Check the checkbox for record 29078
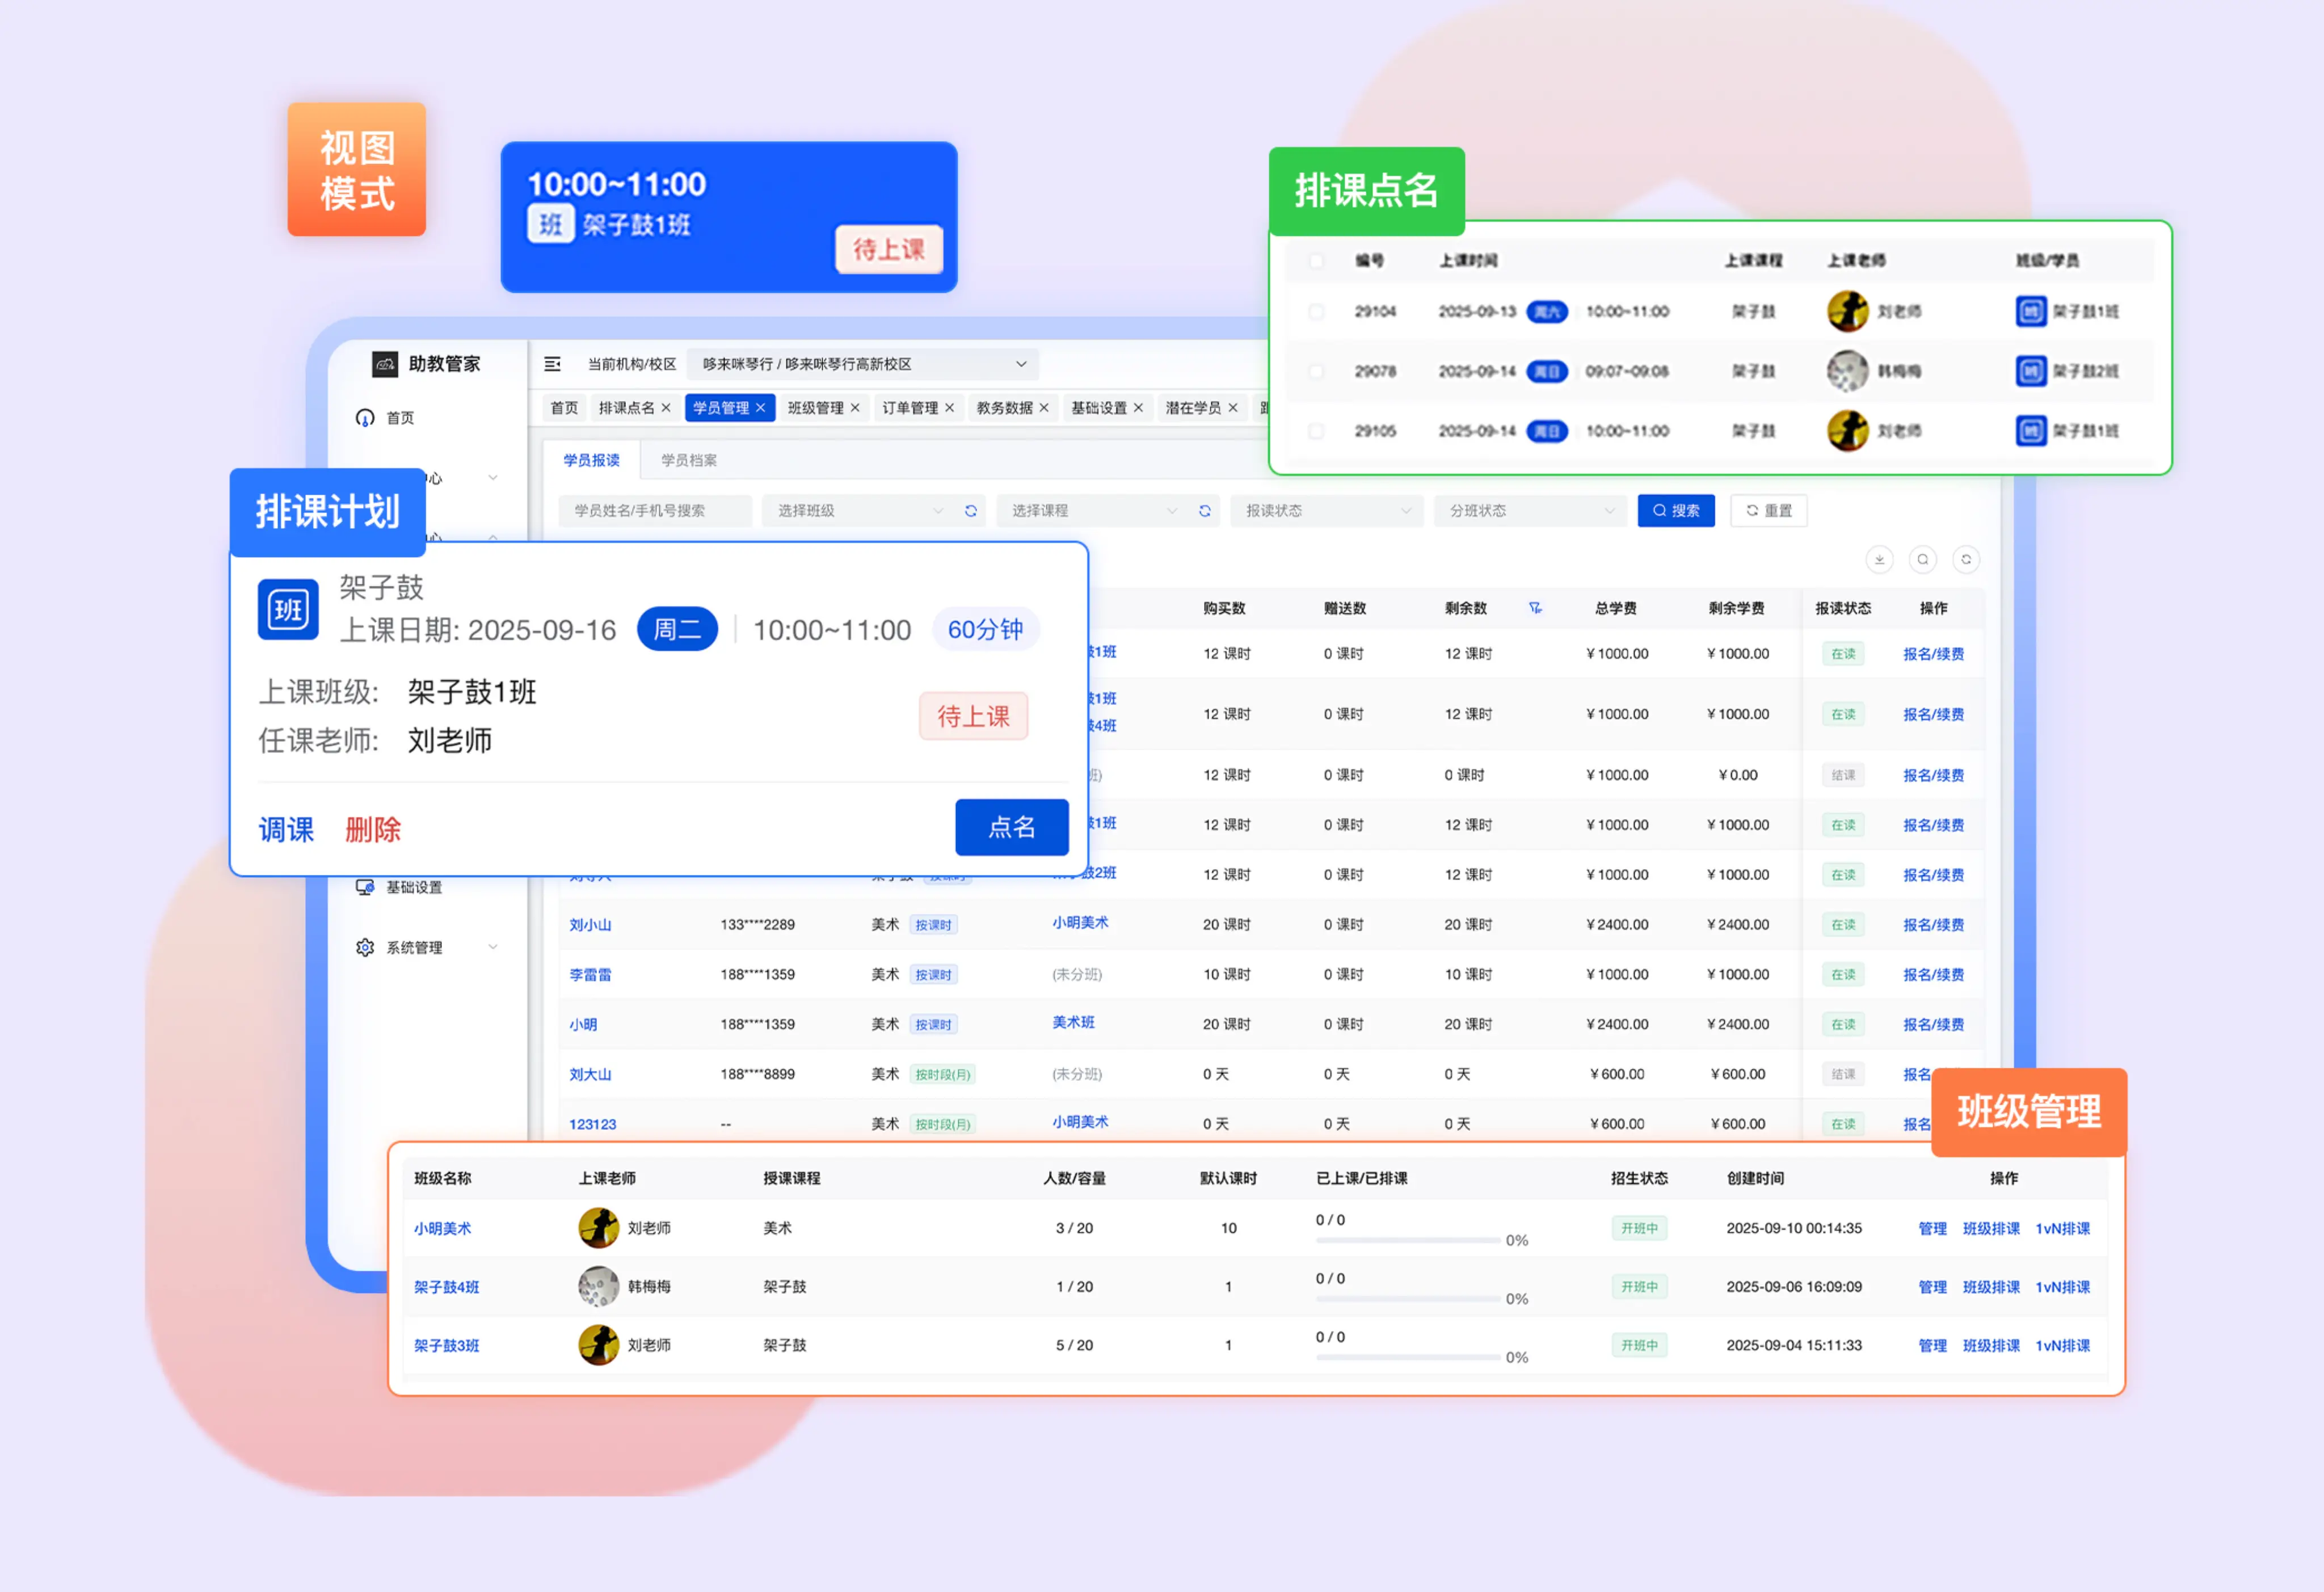 1316,372
